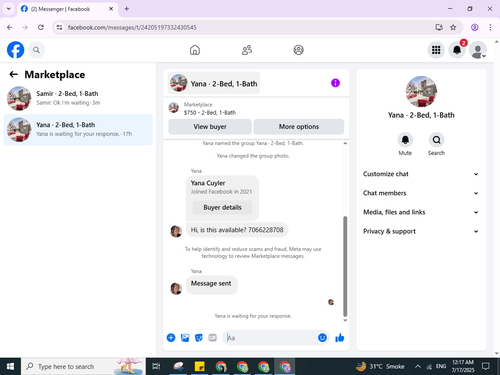Click the chat scroll down arrow
This screenshot has height=375, width=500.
[345, 320]
